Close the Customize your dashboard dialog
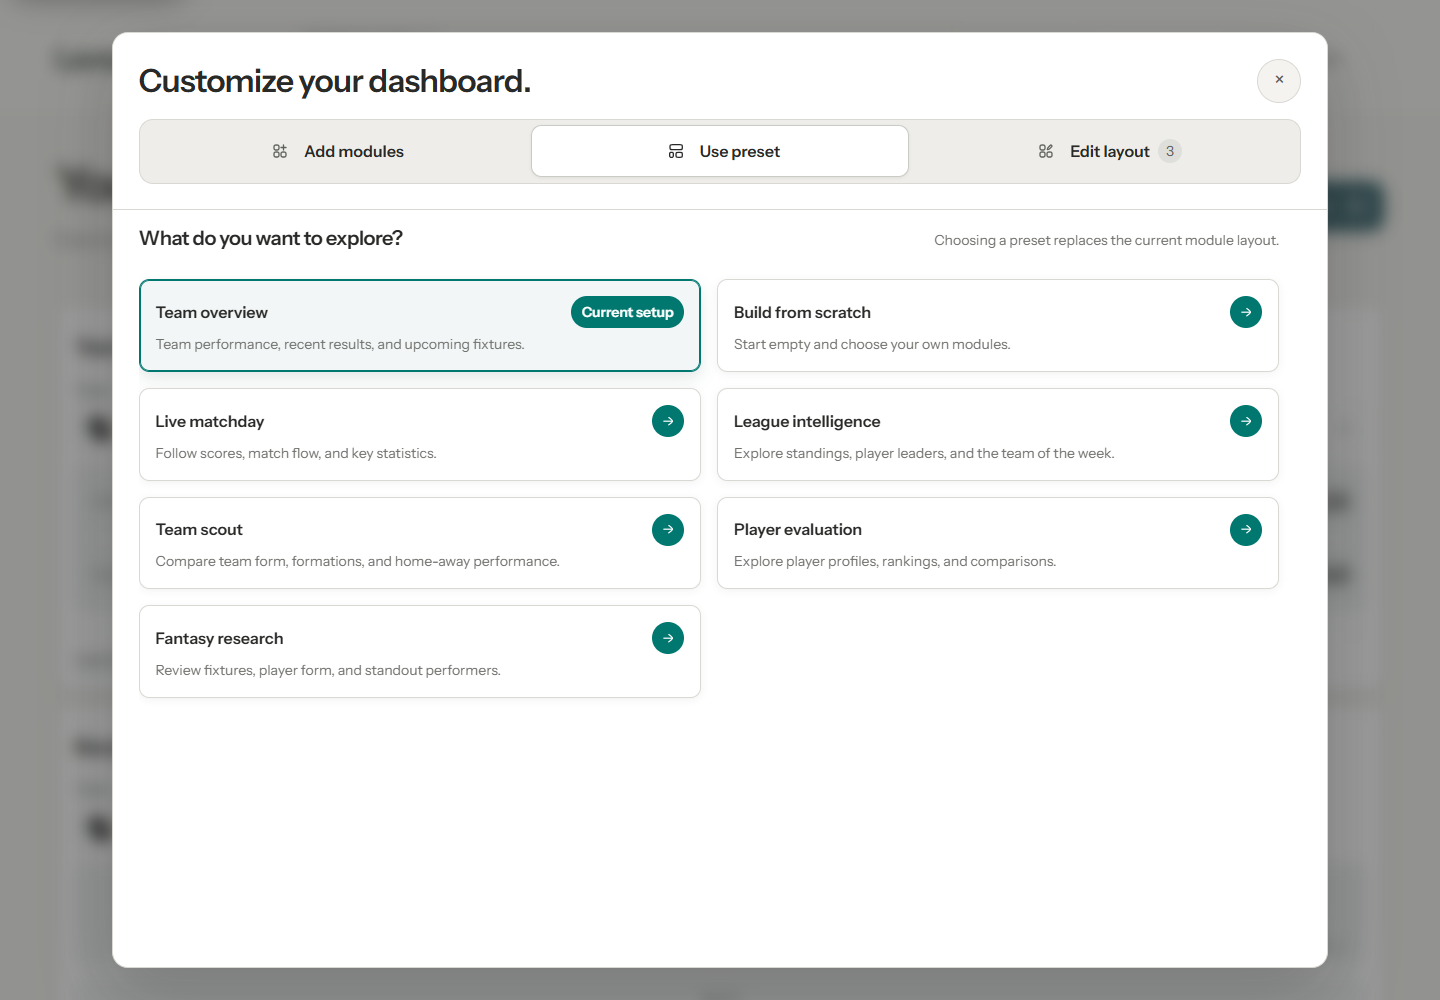Viewport: 1440px width, 1000px height. tap(1279, 80)
